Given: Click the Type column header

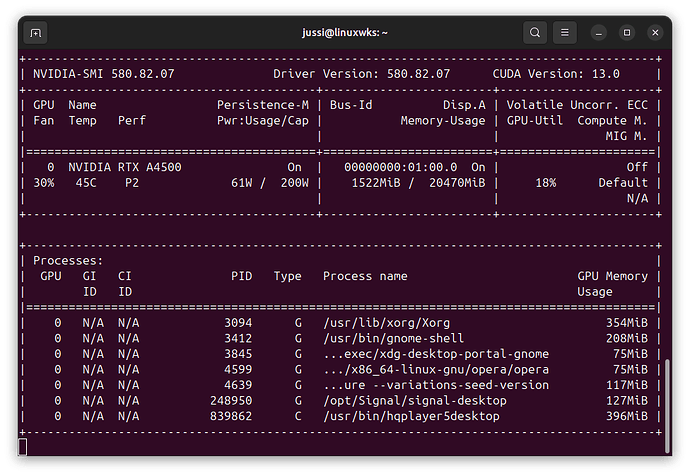Looking at the screenshot, I should (x=287, y=276).
